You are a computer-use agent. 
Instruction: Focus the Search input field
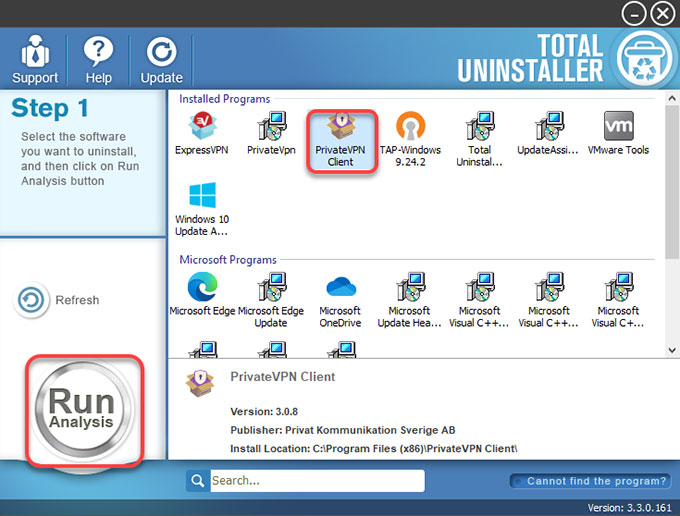317,481
